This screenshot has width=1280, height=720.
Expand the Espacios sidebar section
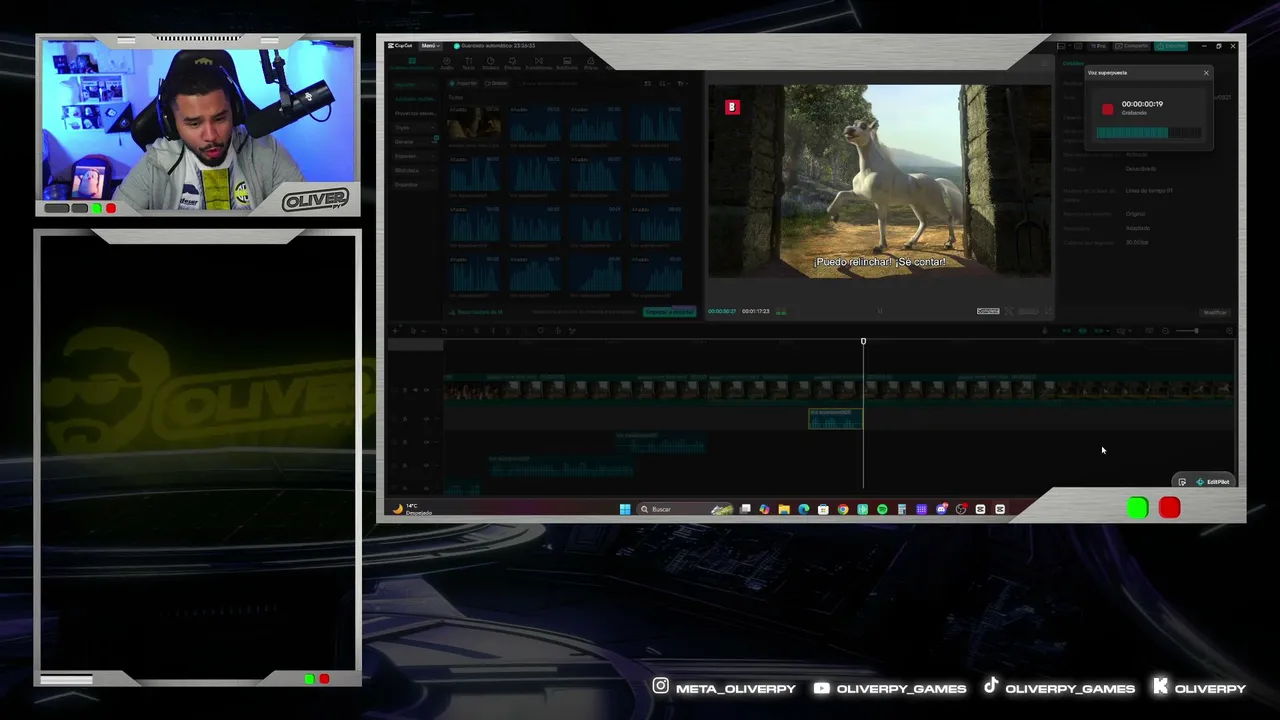(x=414, y=156)
